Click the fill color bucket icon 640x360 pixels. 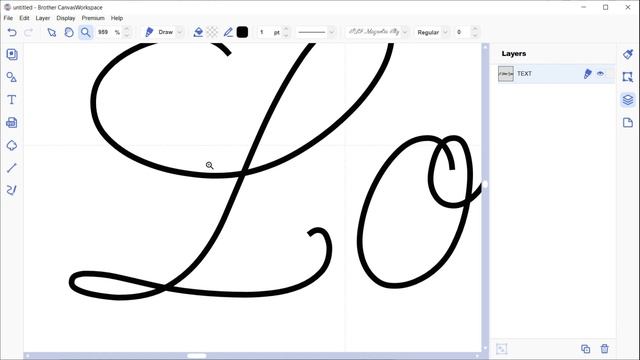[198, 32]
